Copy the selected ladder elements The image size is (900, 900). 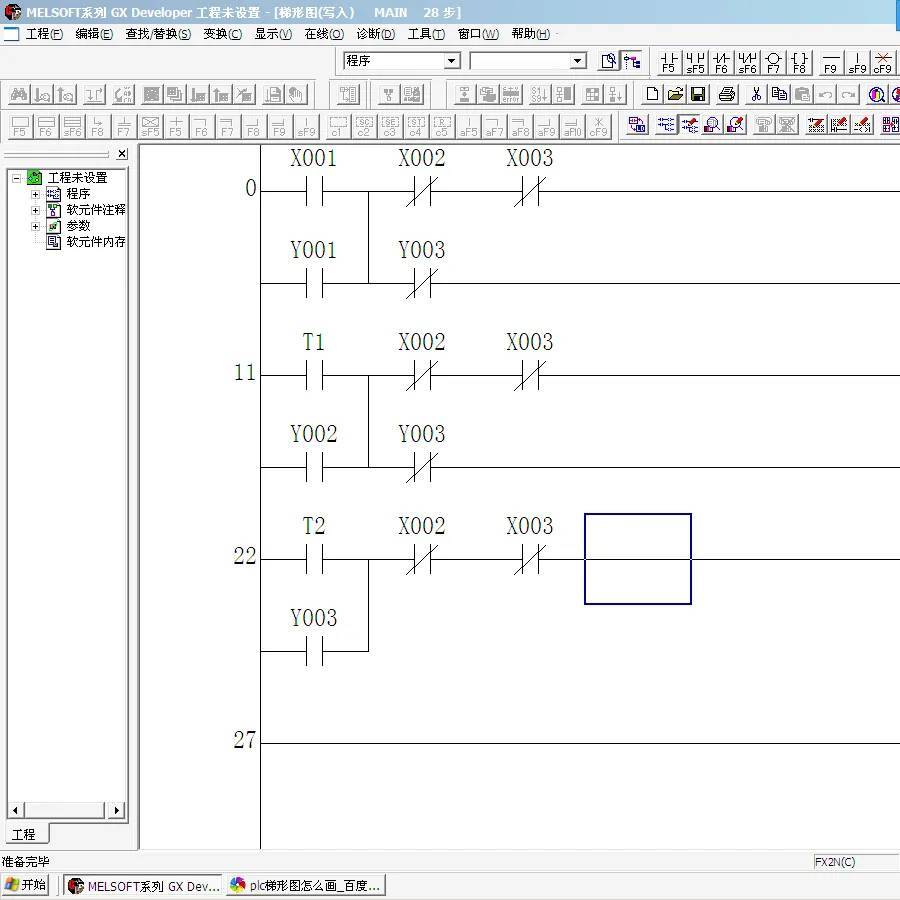pyautogui.click(x=779, y=94)
